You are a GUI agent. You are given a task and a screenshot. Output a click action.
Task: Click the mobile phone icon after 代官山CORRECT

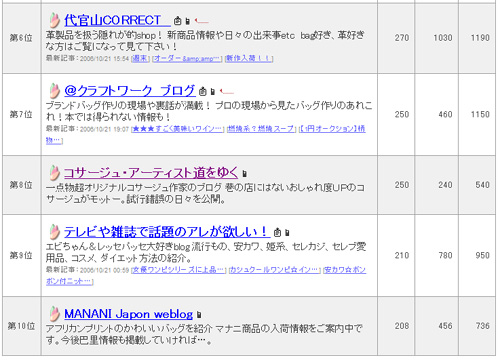pos(188,21)
